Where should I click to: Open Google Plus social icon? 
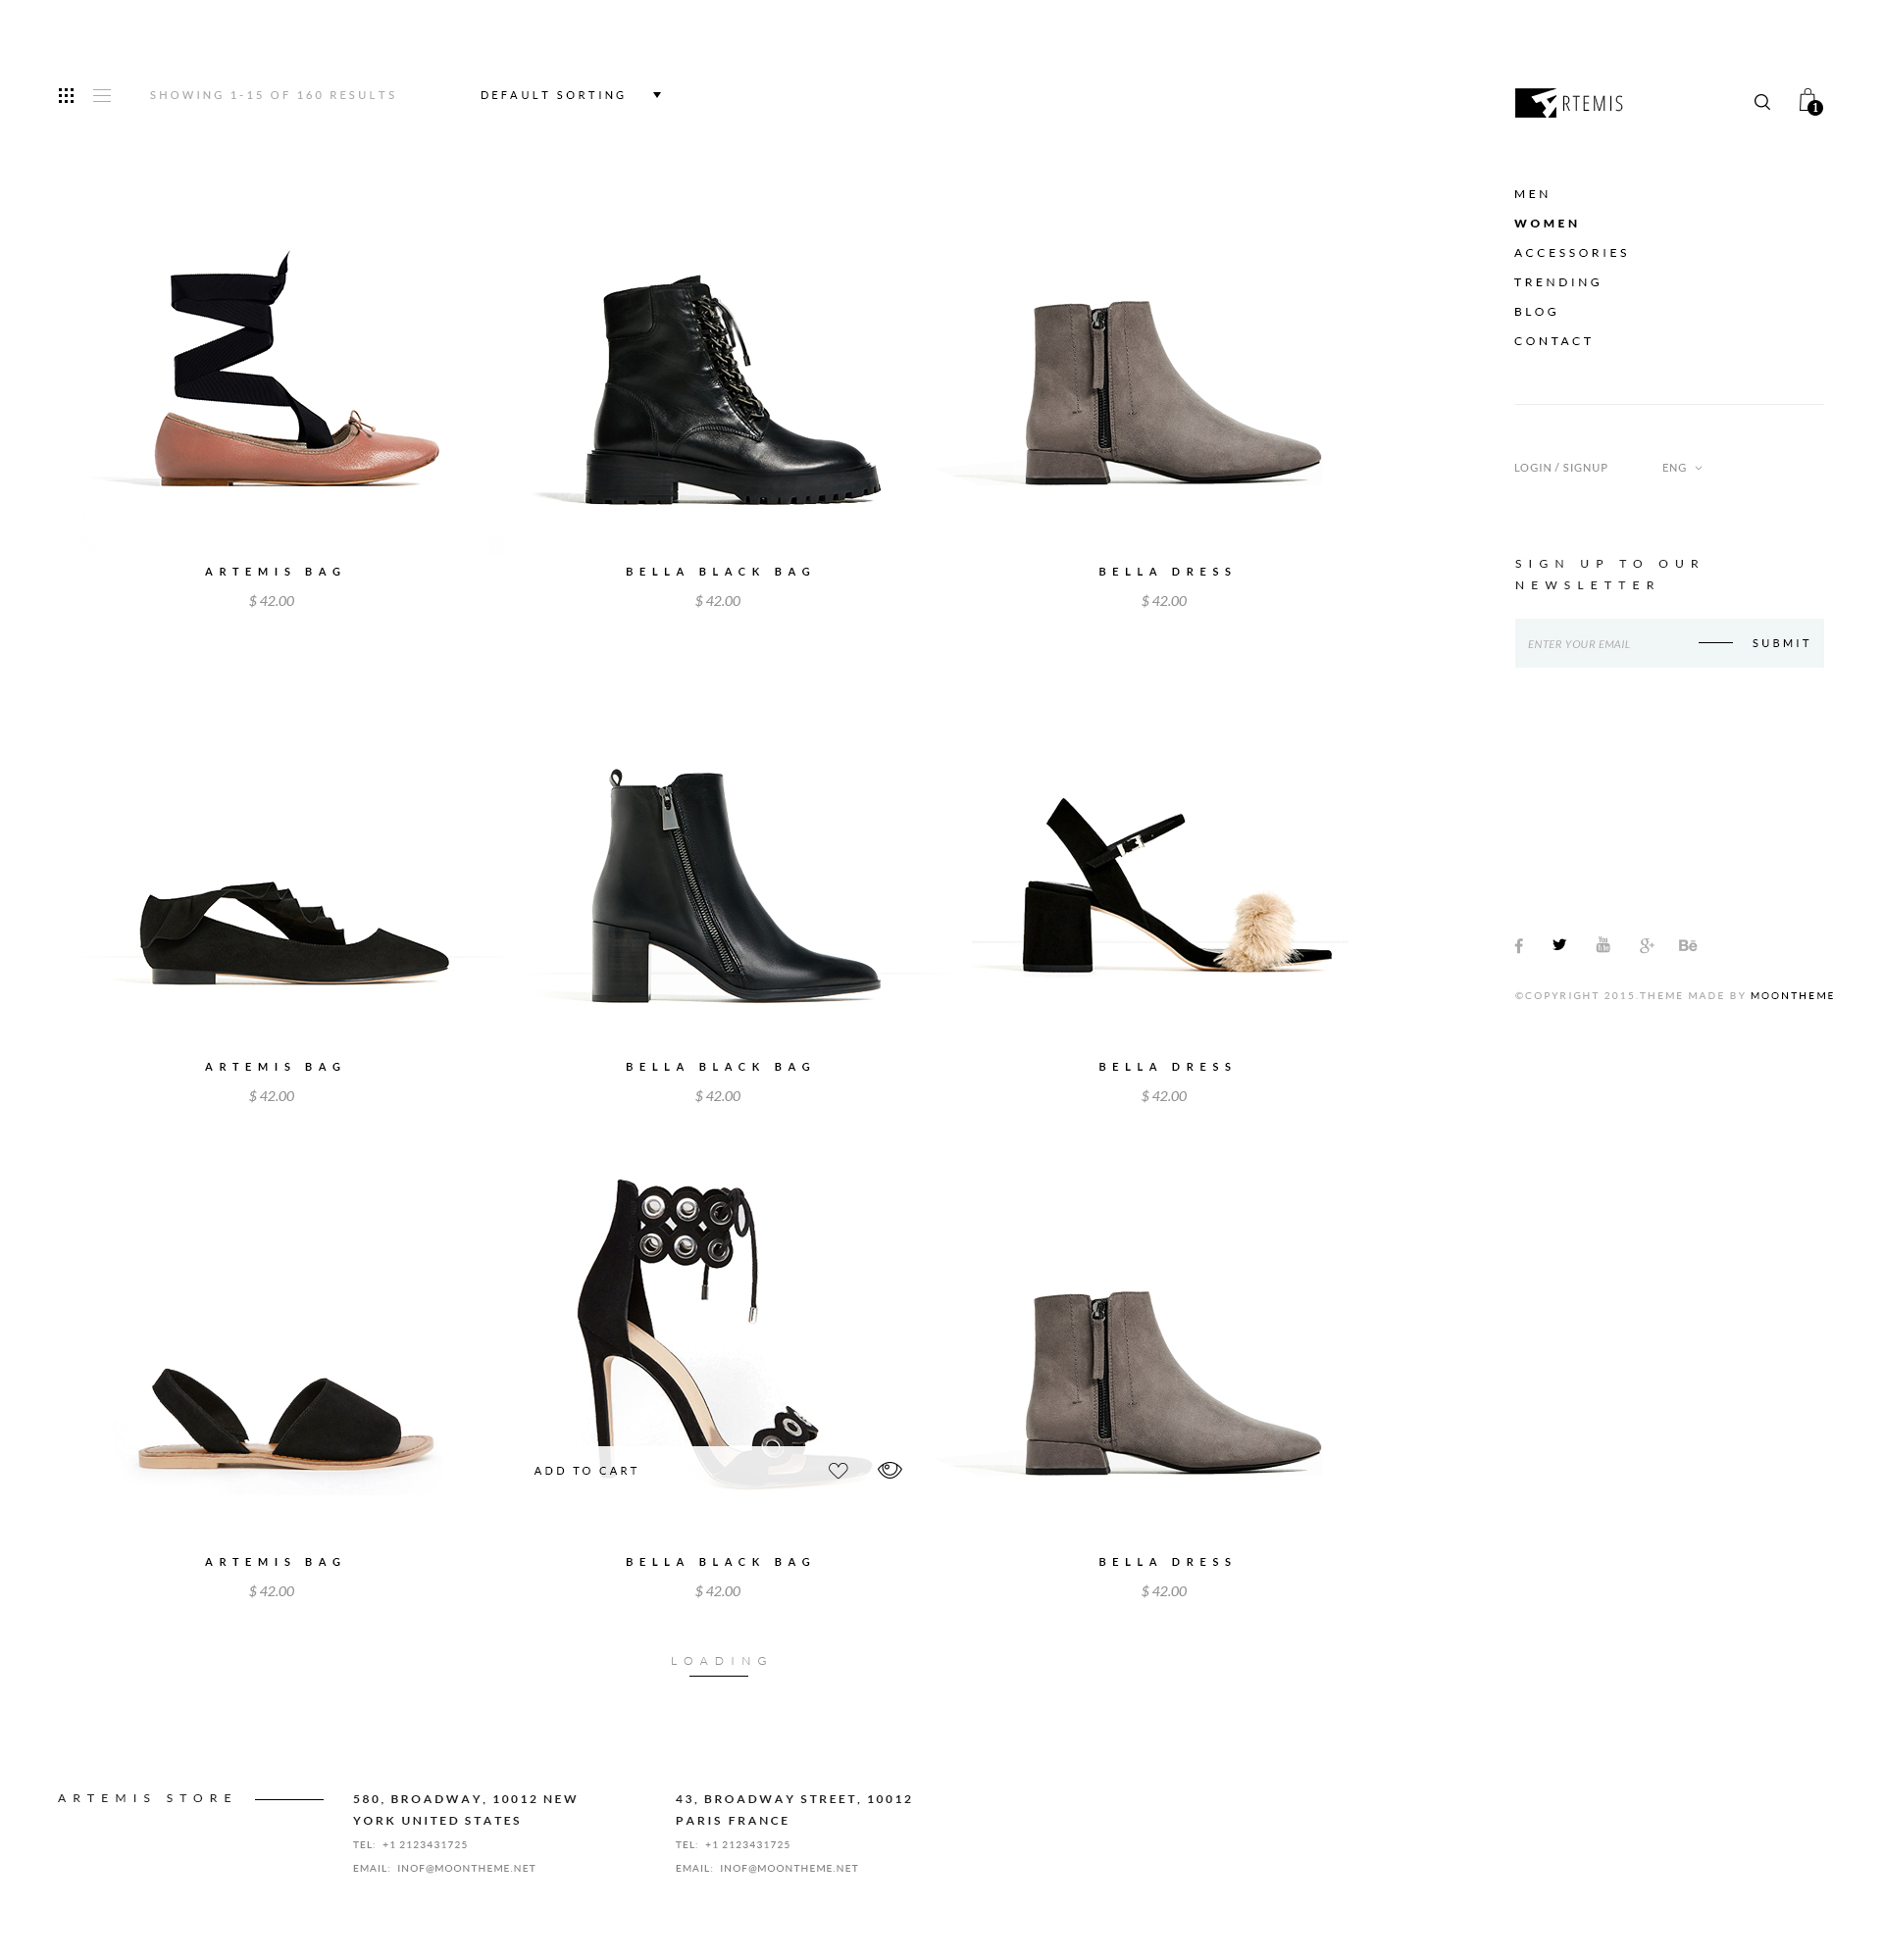coord(1646,945)
